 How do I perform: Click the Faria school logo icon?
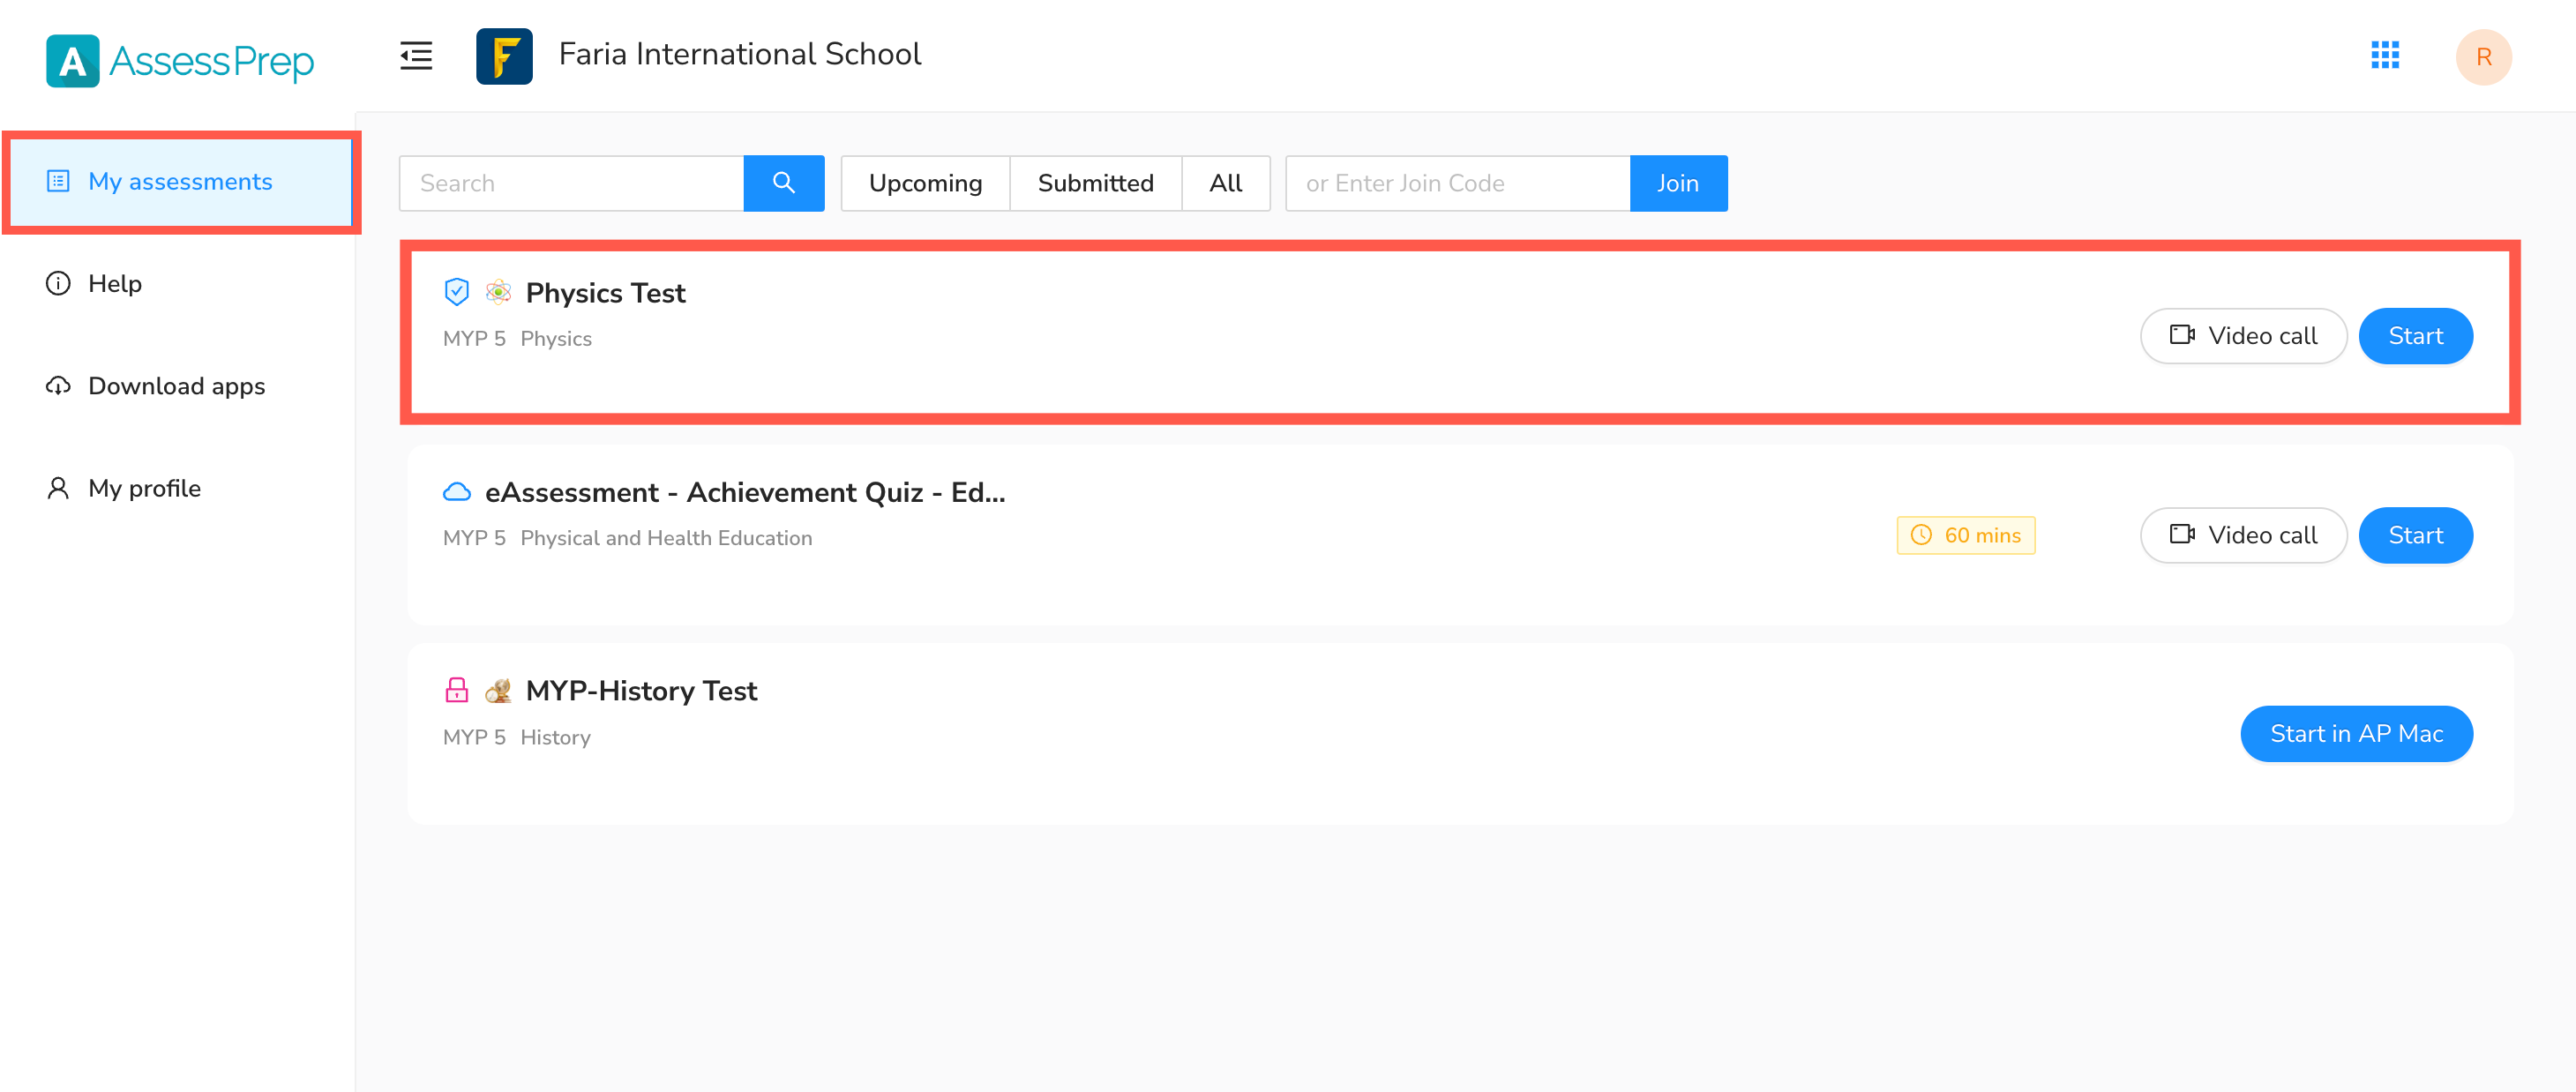point(504,56)
